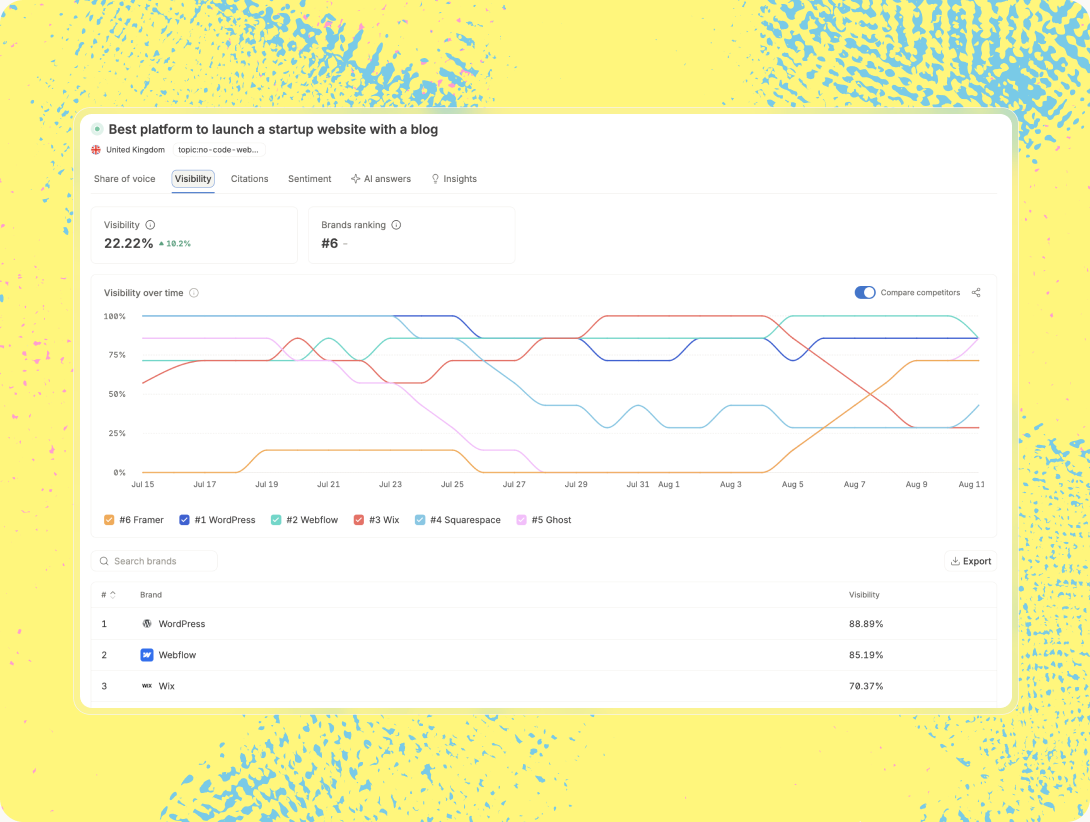This screenshot has width=1090, height=822.
Task: Click the Aug 1 date on the chart axis
Action: [669, 484]
